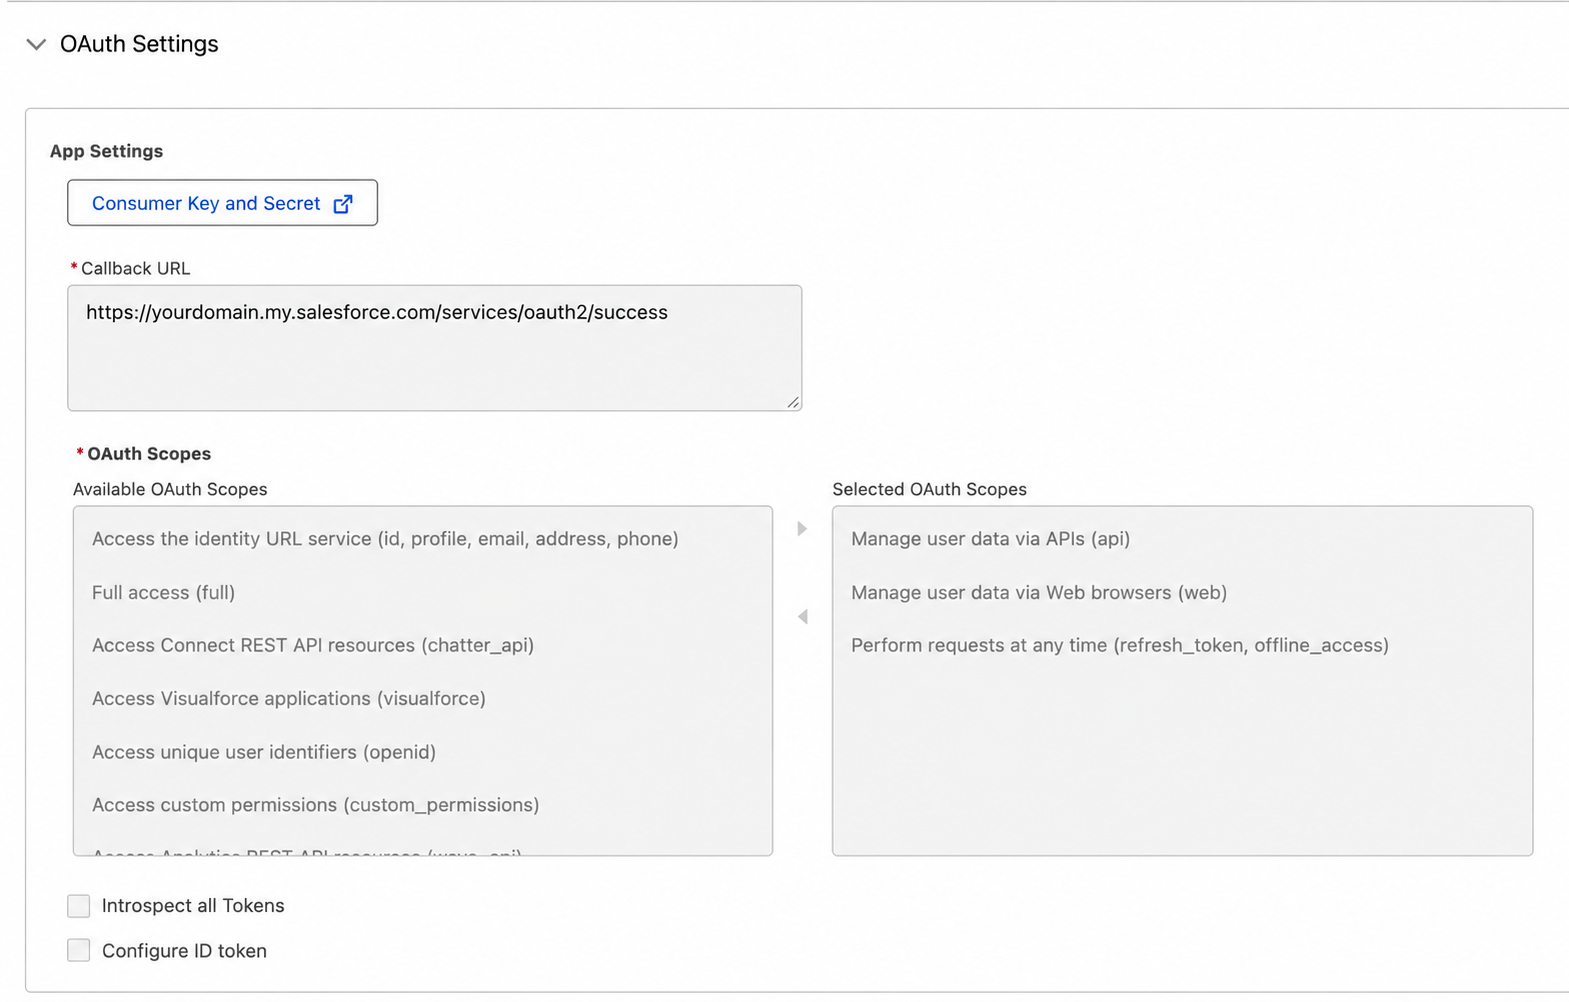Click the add-scope right arrow icon
Screen dimensions: 1569x1002
click(x=802, y=529)
